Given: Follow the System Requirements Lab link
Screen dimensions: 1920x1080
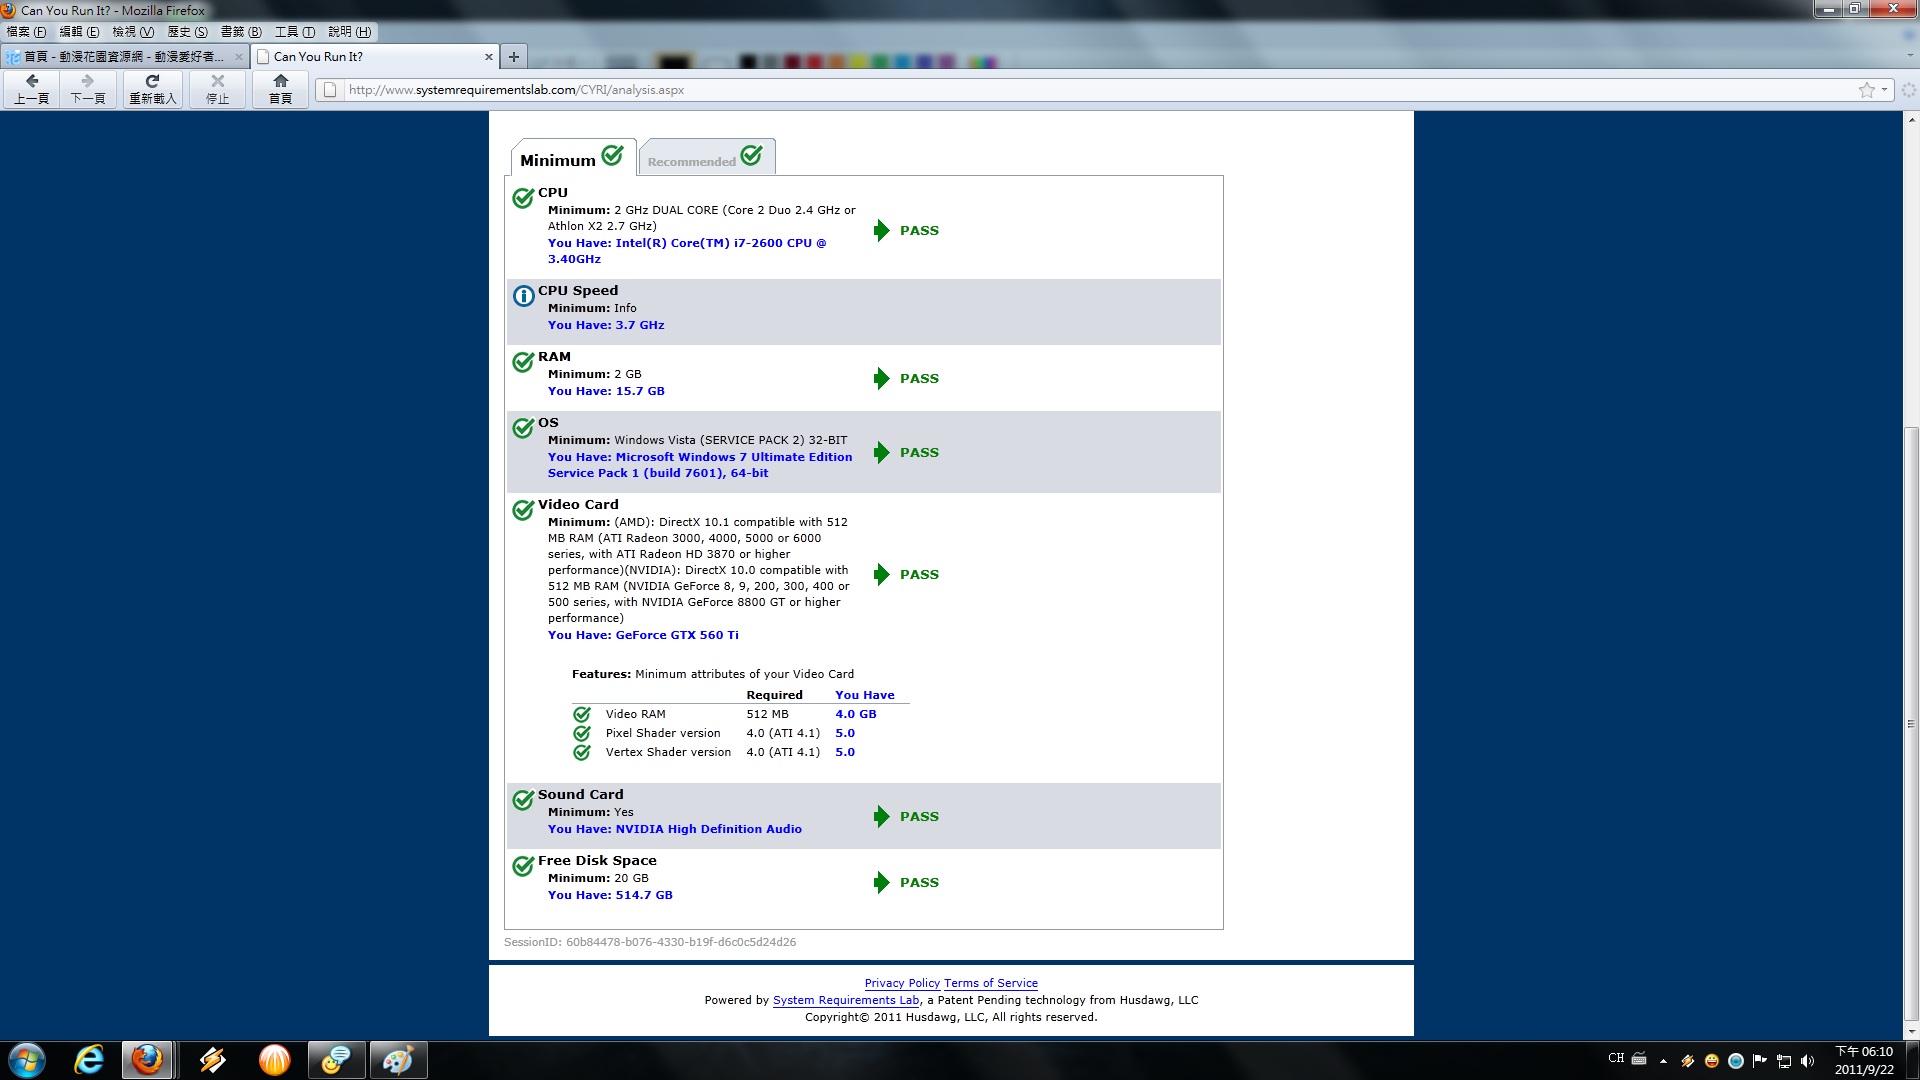Looking at the screenshot, I should click(846, 1000).
